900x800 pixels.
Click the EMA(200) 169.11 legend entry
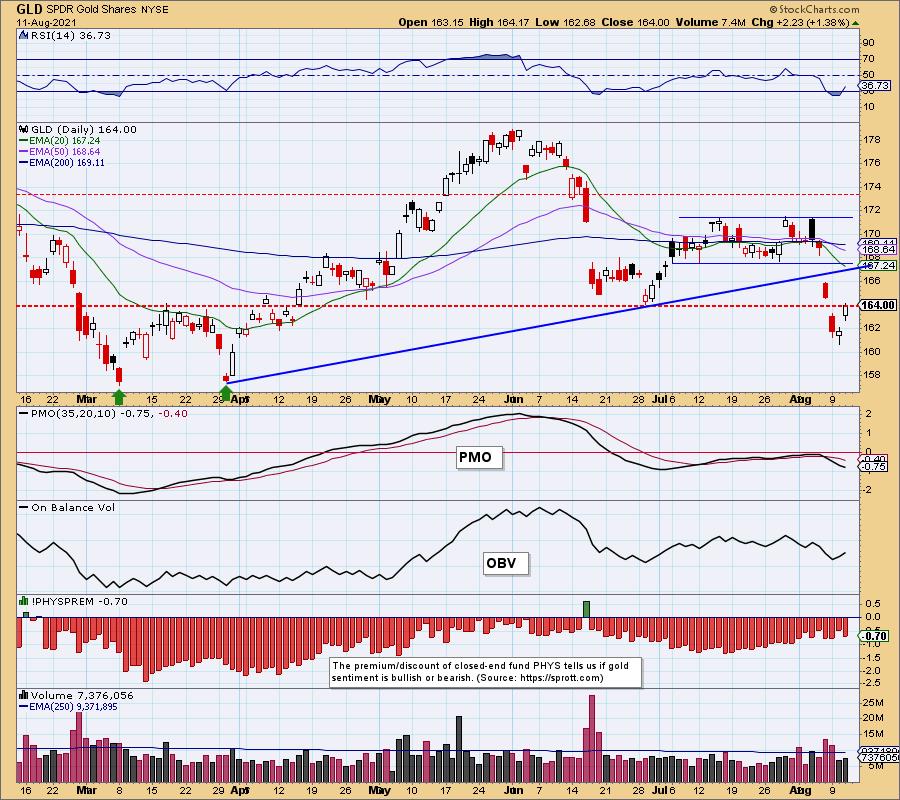point(62,162)
